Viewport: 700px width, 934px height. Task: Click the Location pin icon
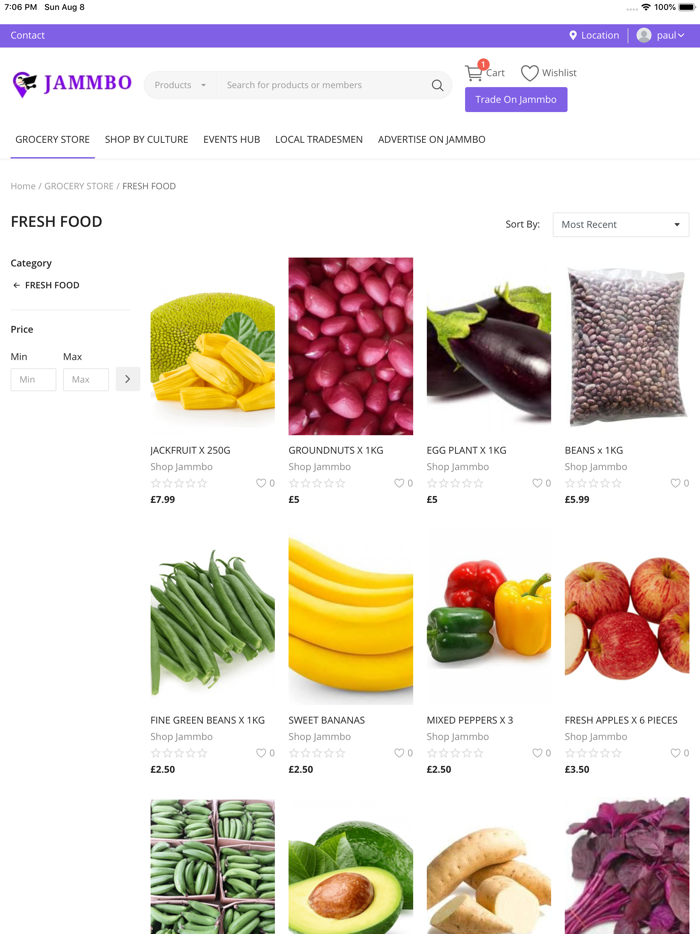573,35
